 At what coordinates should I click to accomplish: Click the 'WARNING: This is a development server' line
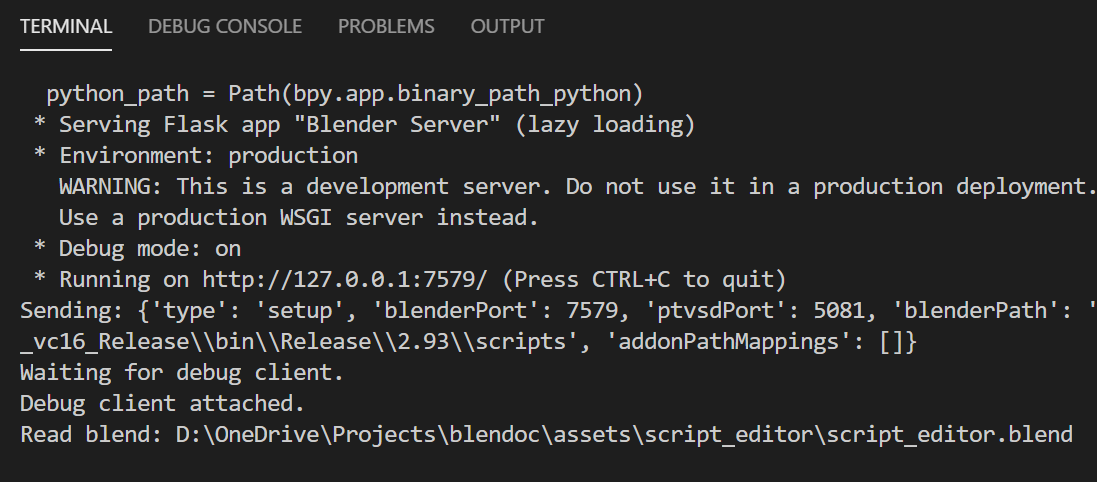[577, 187]
